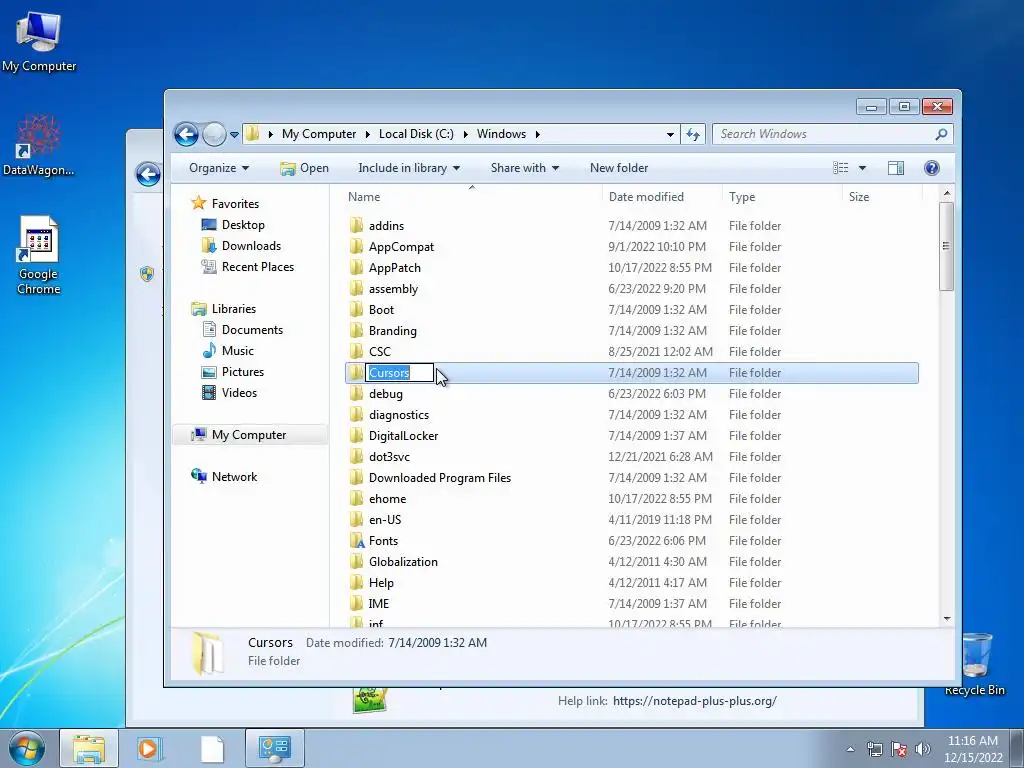The image size is (1024, 768).
Task: Click Local Disk (C:) breadcrumb
Action: 416,134
